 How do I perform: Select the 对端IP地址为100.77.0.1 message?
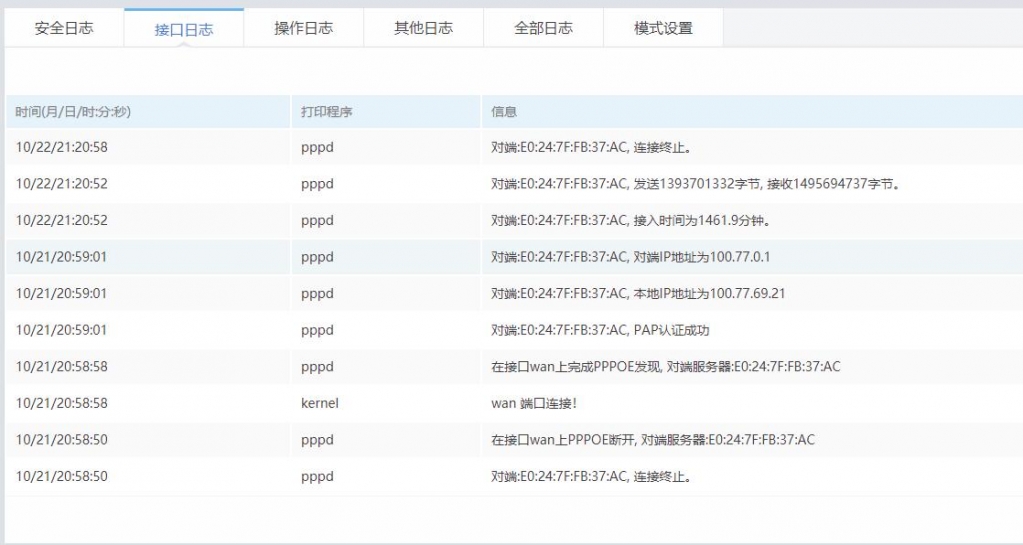pos(630,257)
